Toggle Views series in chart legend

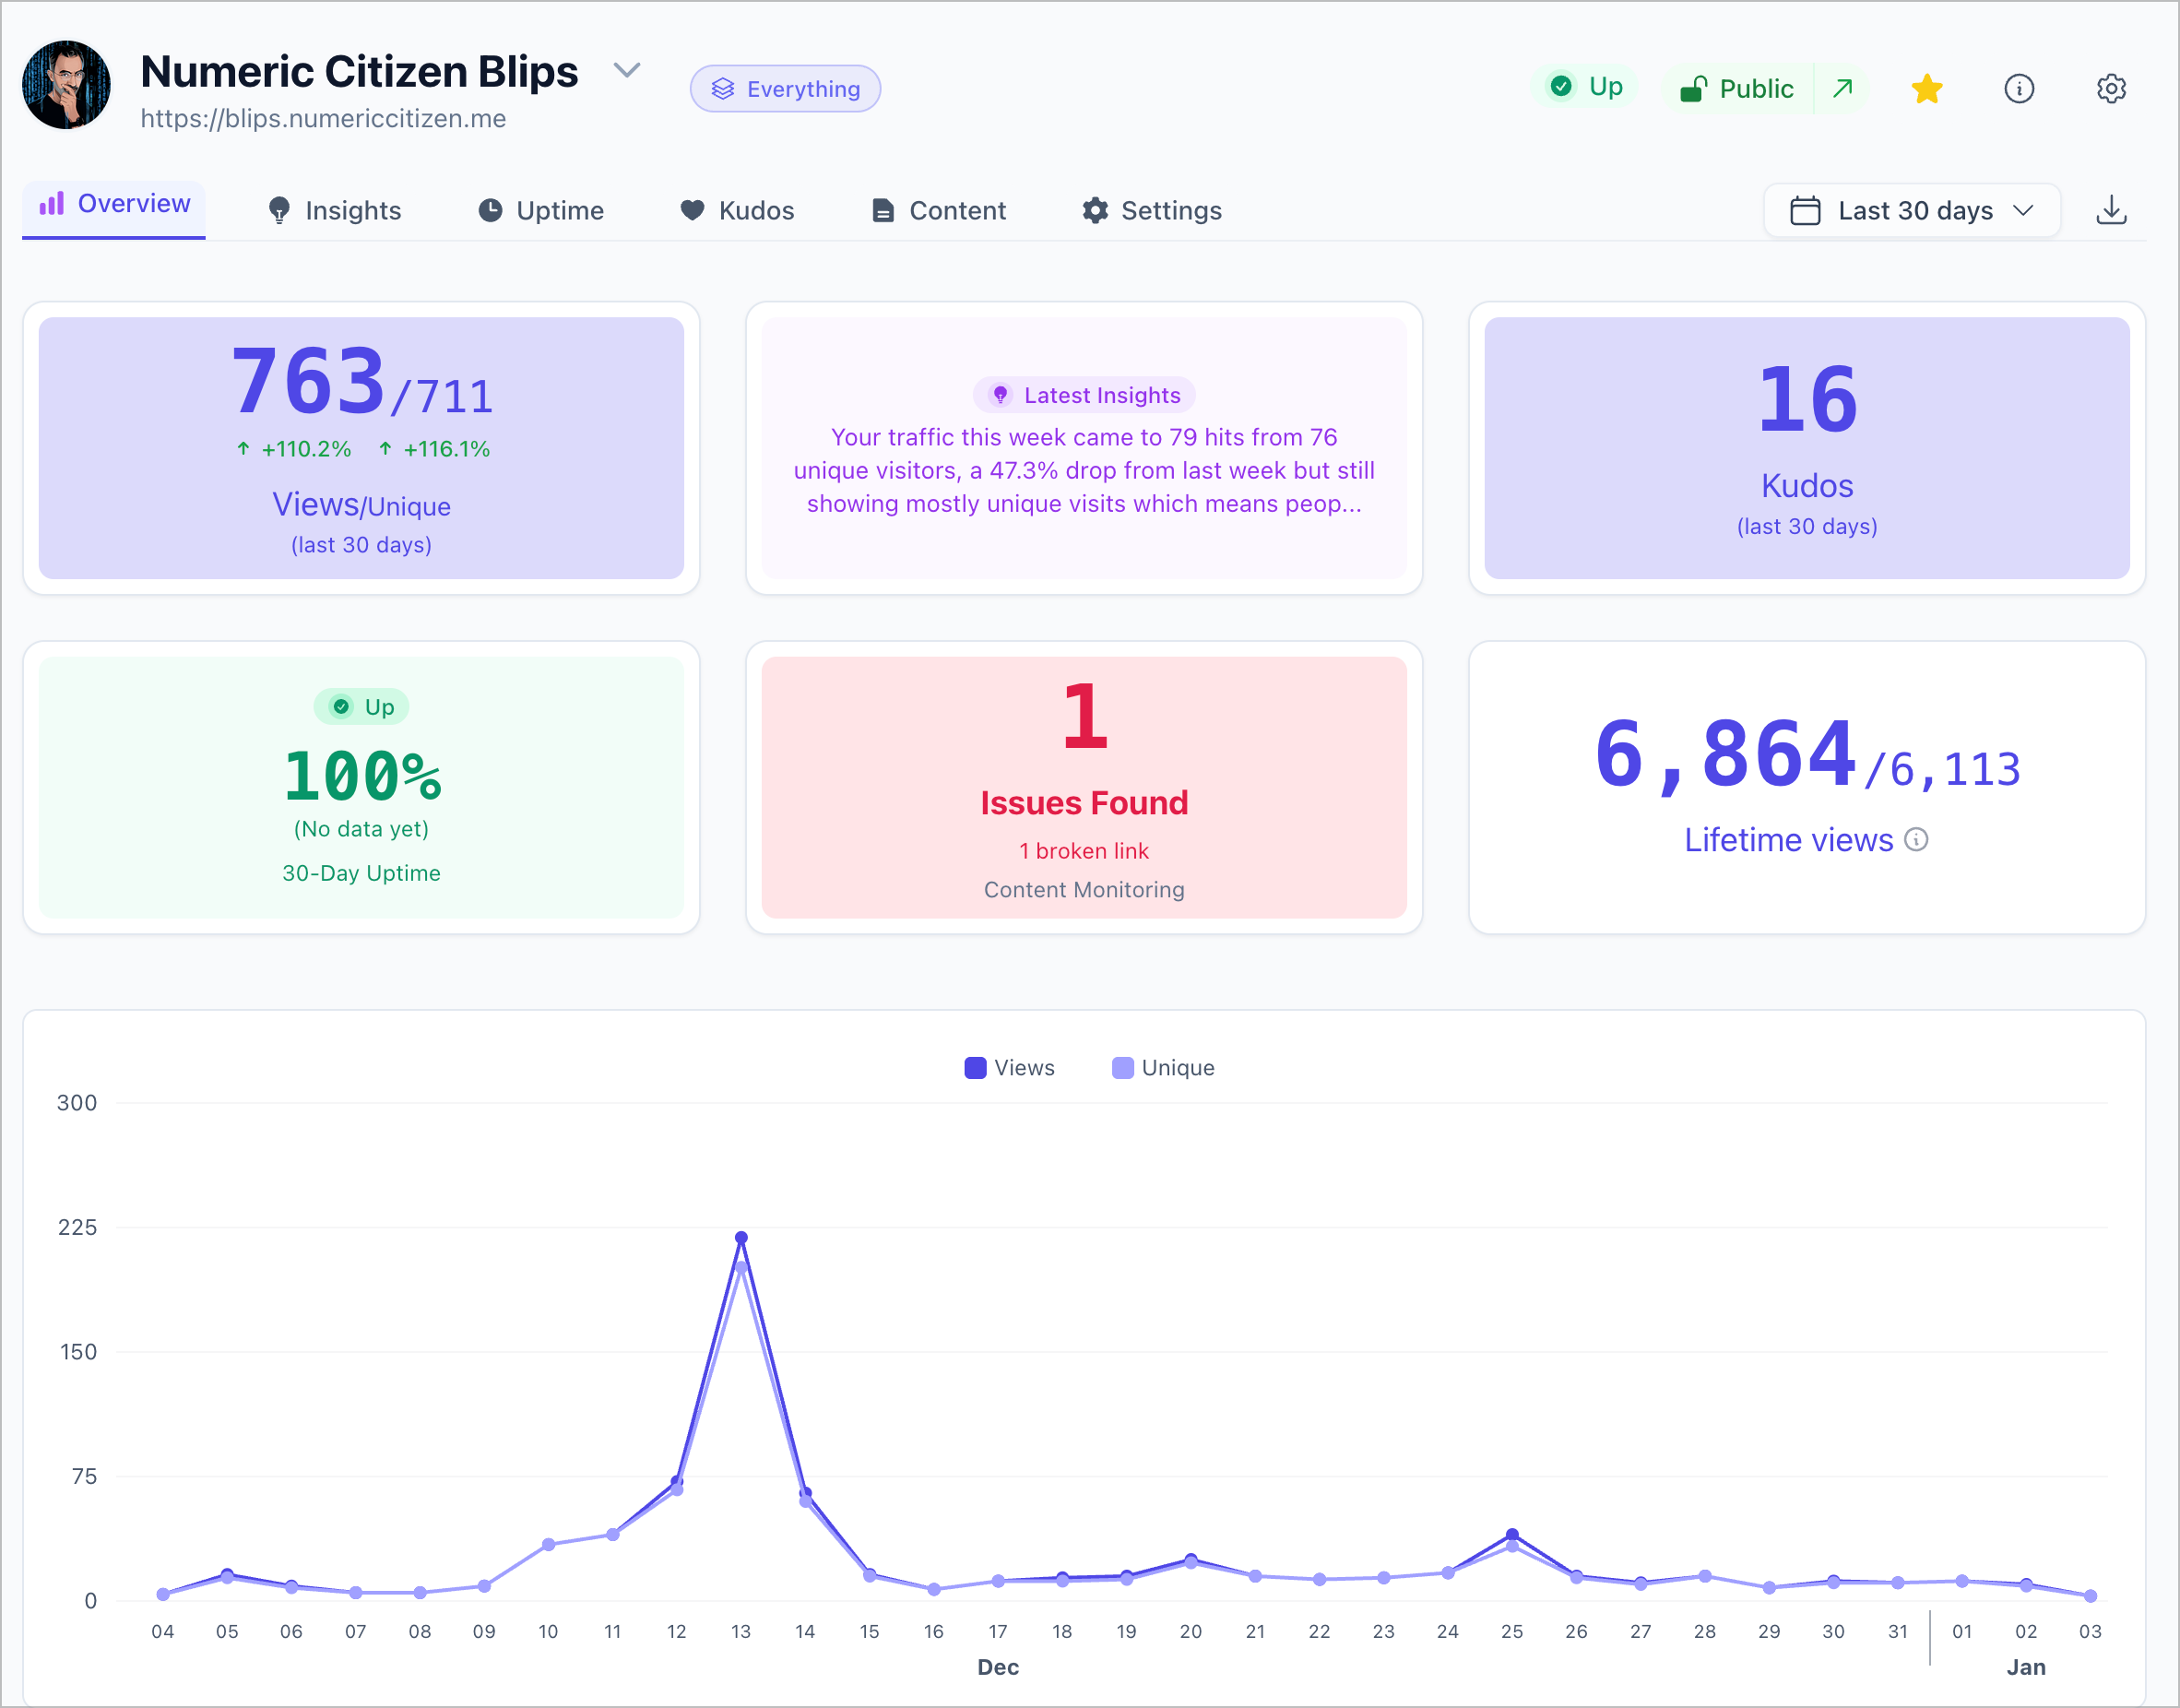[1010, 1068]
